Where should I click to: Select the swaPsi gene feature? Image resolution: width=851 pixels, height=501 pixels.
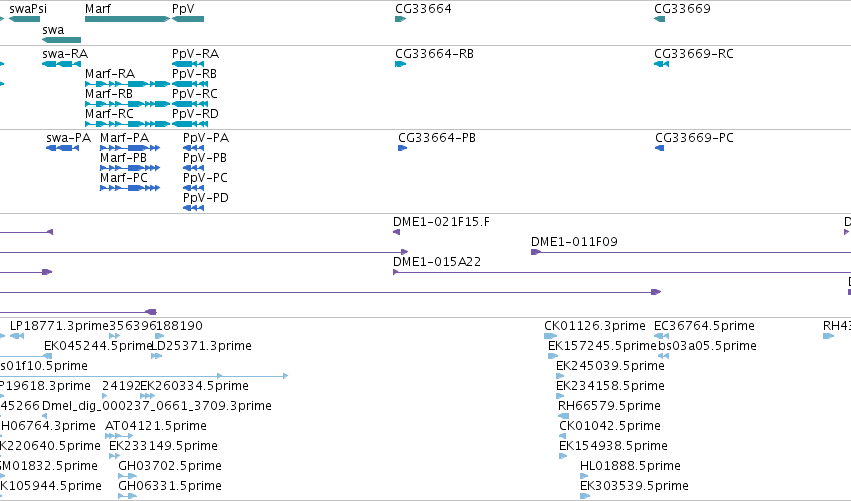point(24,19)
